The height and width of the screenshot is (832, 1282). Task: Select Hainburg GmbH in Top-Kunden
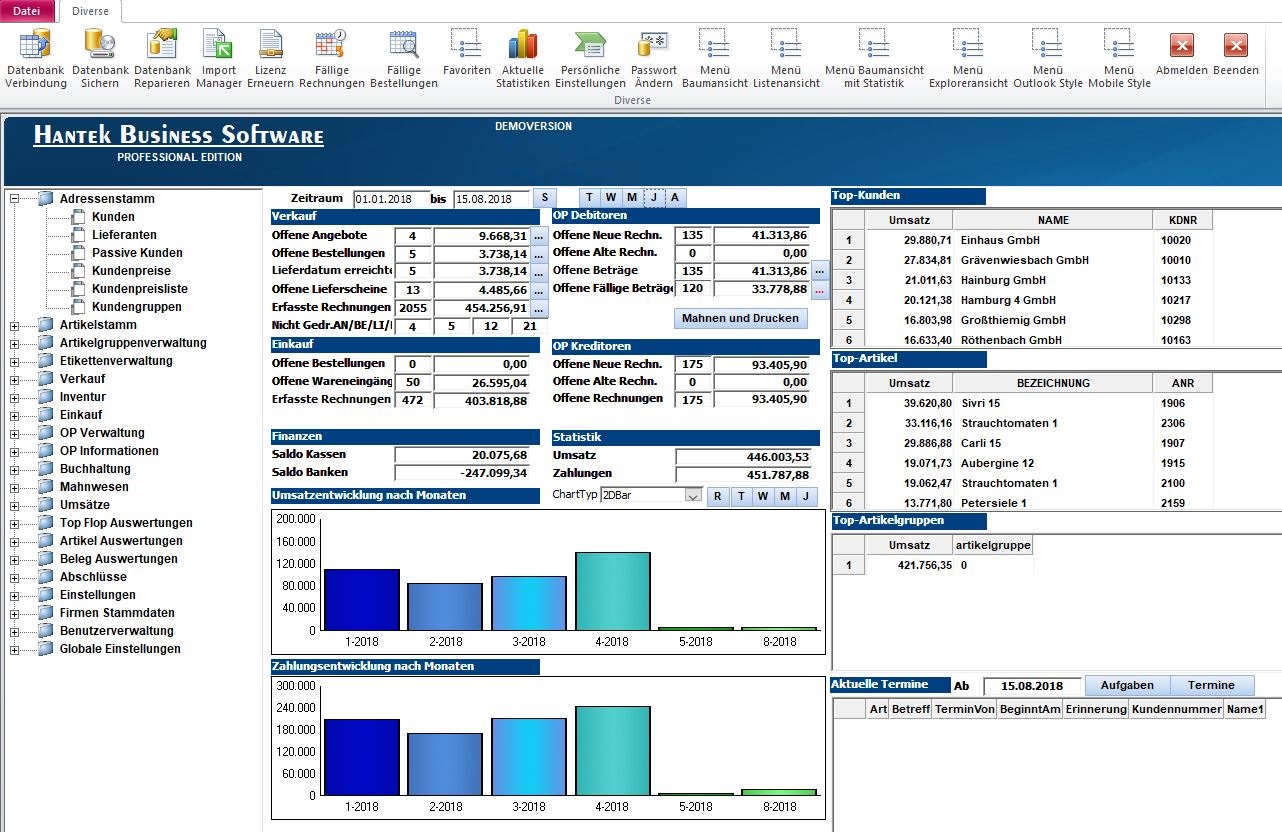[x=1003, y=280]
